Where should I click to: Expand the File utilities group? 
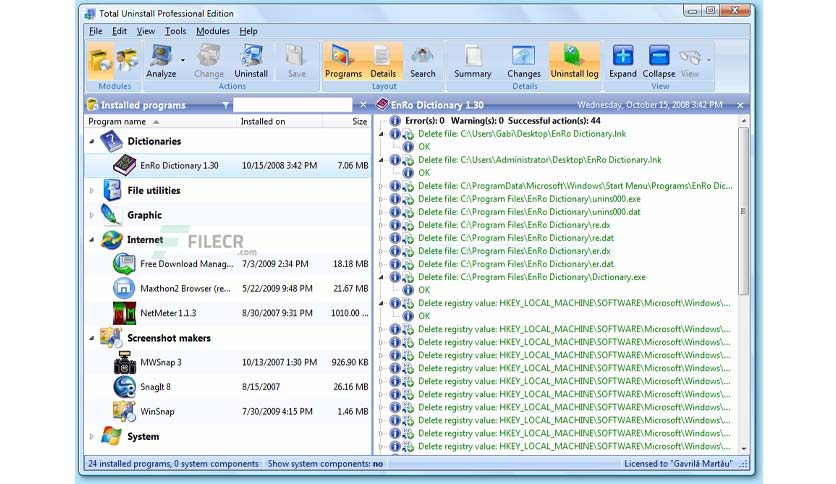point(92,190)
